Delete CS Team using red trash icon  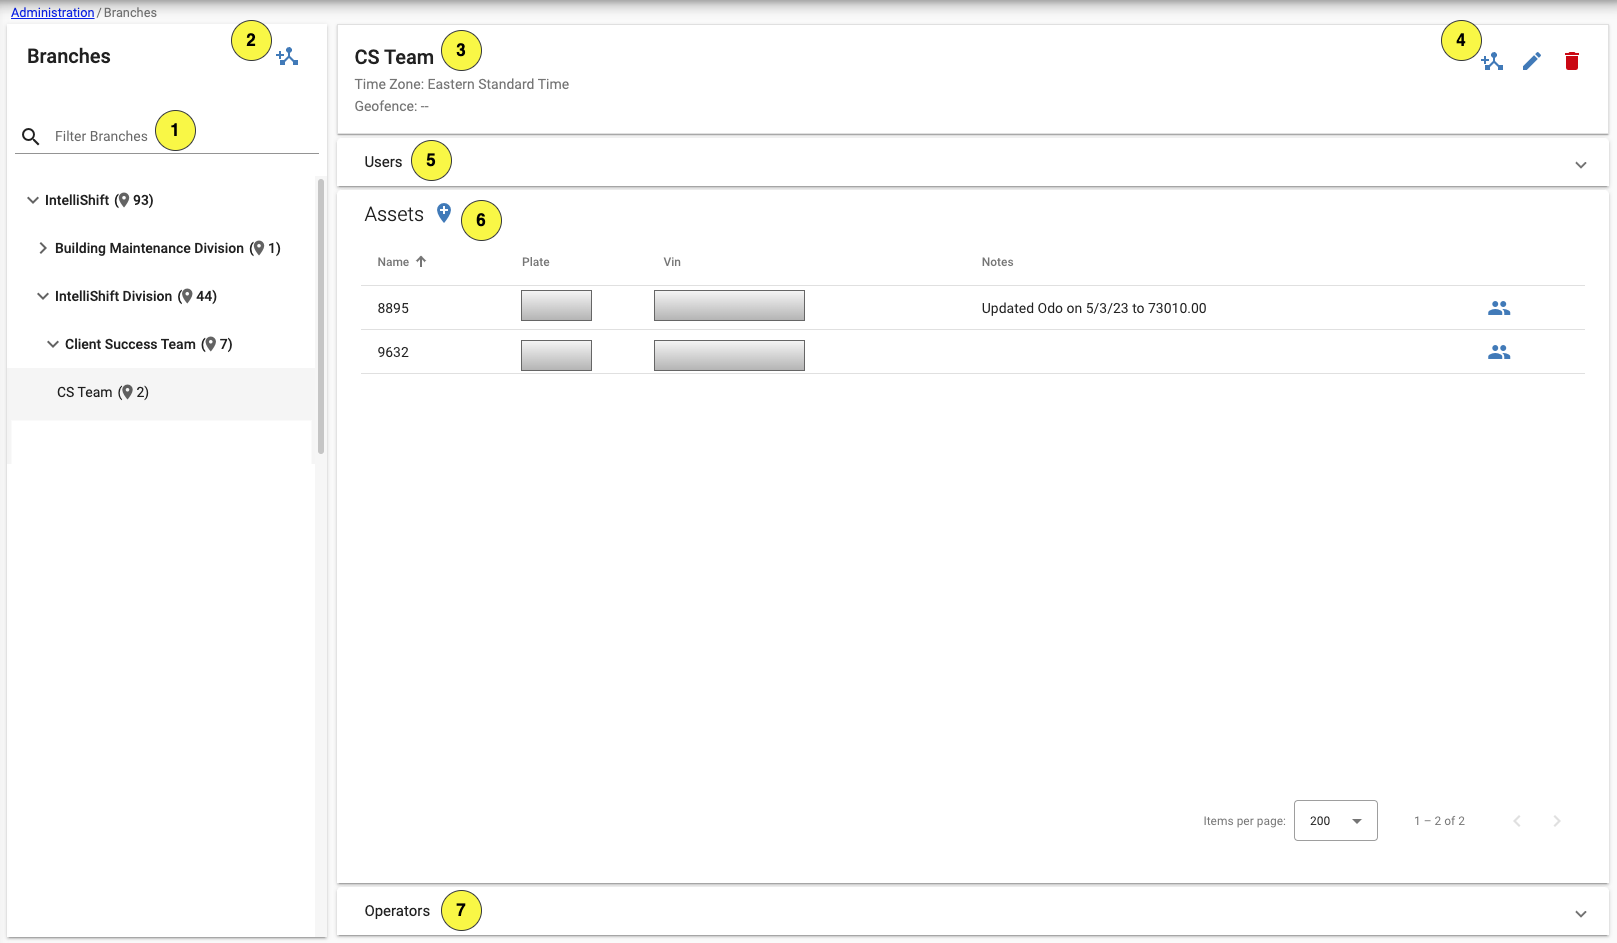[1572, 62]
